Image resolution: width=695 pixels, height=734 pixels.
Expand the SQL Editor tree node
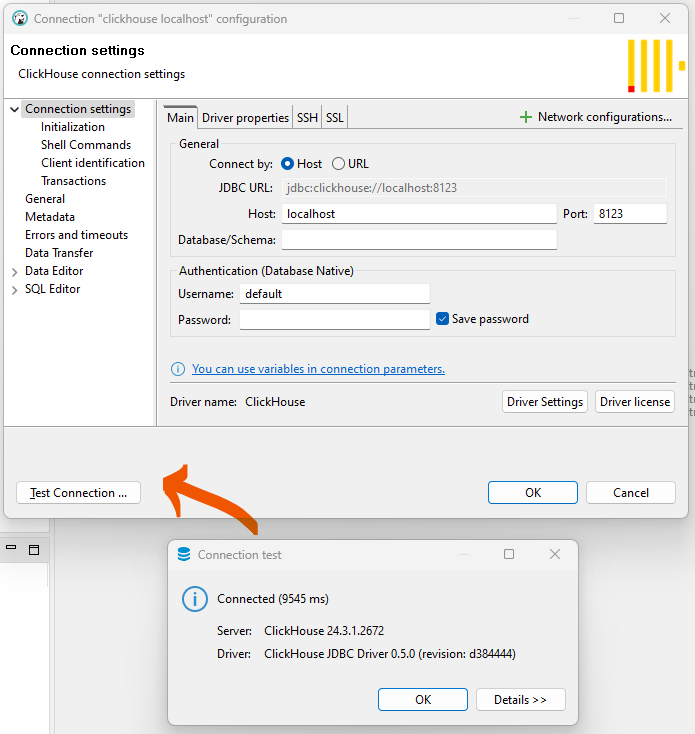tap(15, 290)
